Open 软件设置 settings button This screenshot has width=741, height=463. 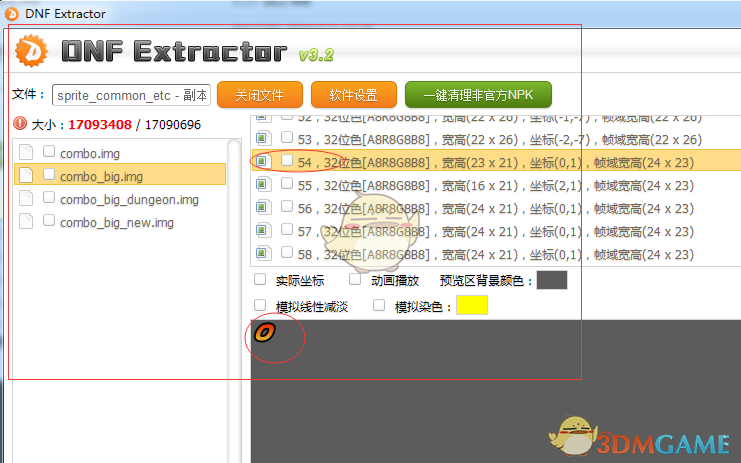[353, 94]
